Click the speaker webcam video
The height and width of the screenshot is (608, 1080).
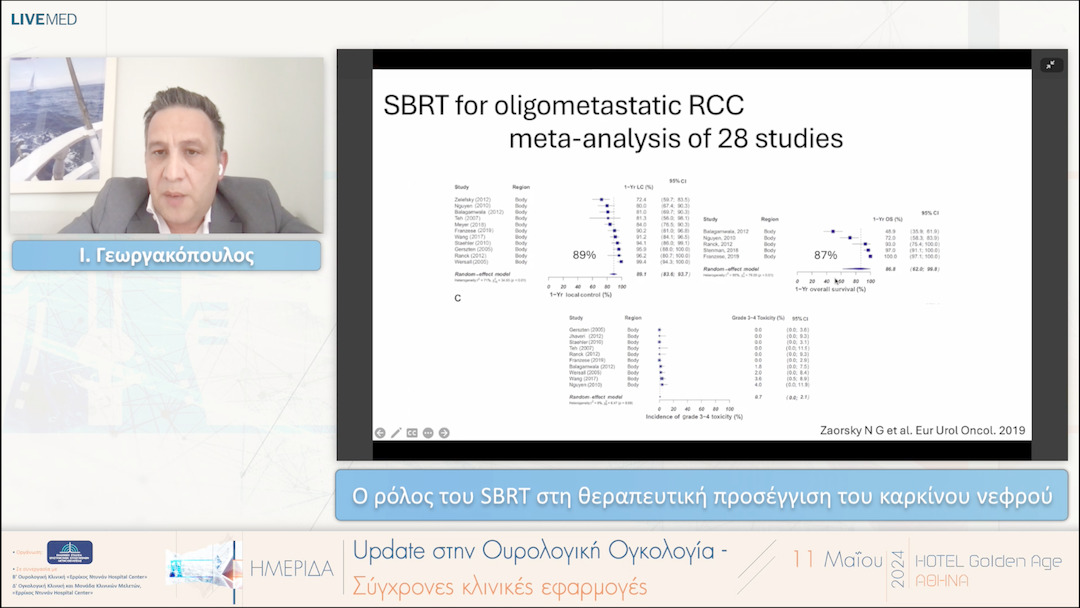167,145
